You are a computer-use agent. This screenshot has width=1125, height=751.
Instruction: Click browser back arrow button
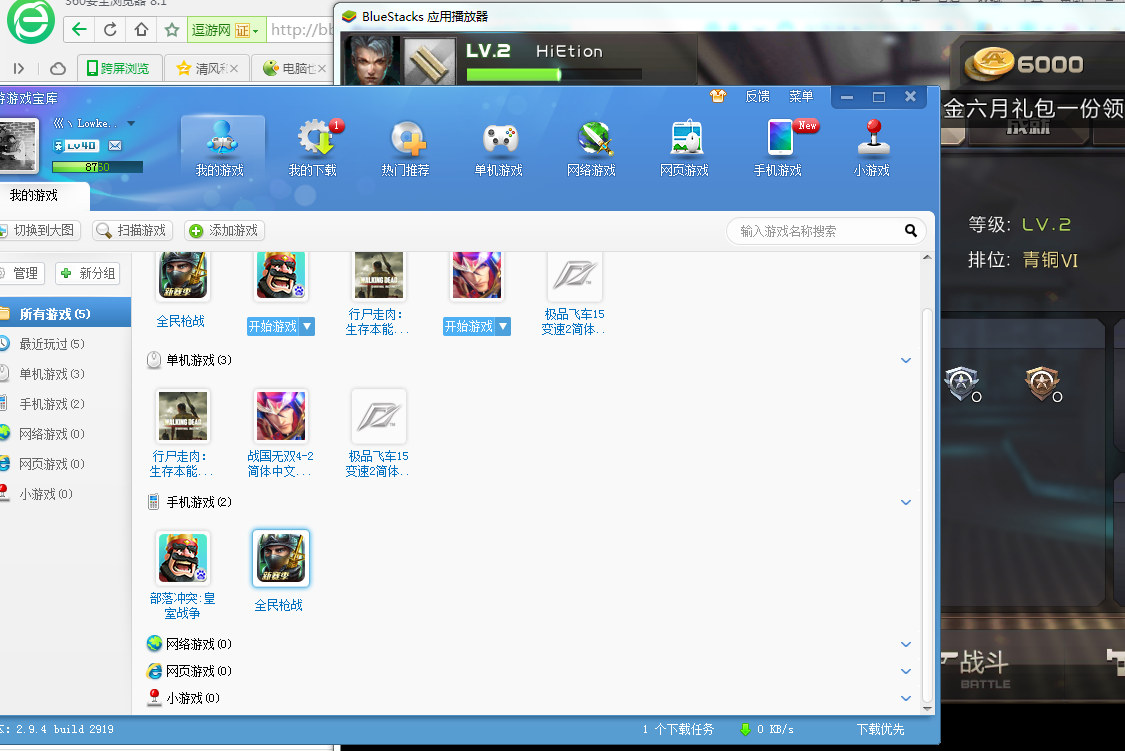79,29
